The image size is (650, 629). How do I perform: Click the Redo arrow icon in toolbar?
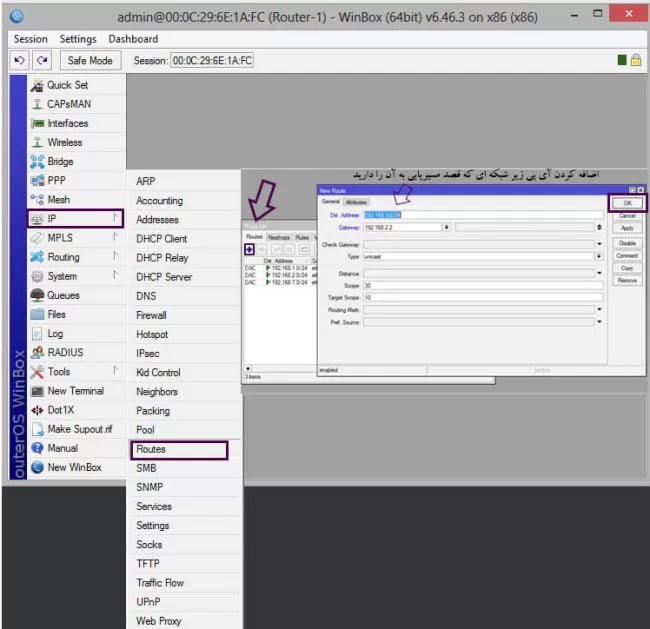click(41, 61)
